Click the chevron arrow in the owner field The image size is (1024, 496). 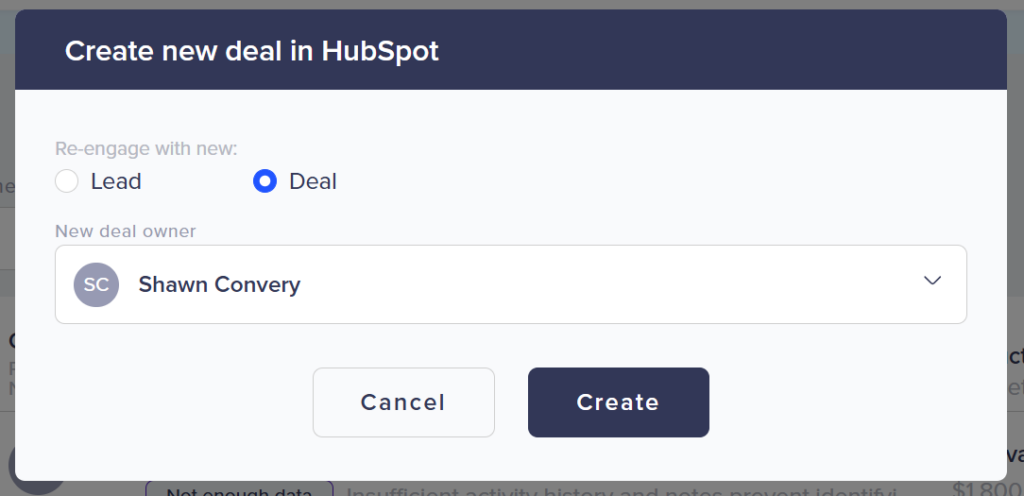pos(932,281)
